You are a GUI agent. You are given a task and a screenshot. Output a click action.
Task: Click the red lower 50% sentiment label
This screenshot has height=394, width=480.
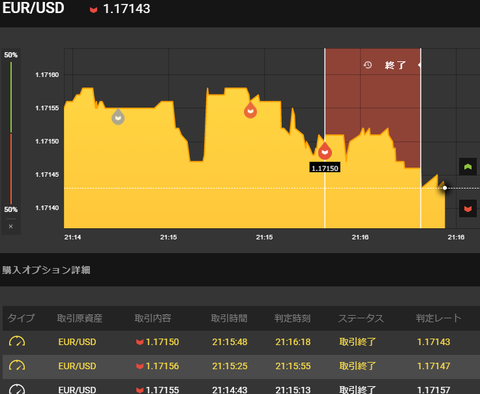pos(11,210)
